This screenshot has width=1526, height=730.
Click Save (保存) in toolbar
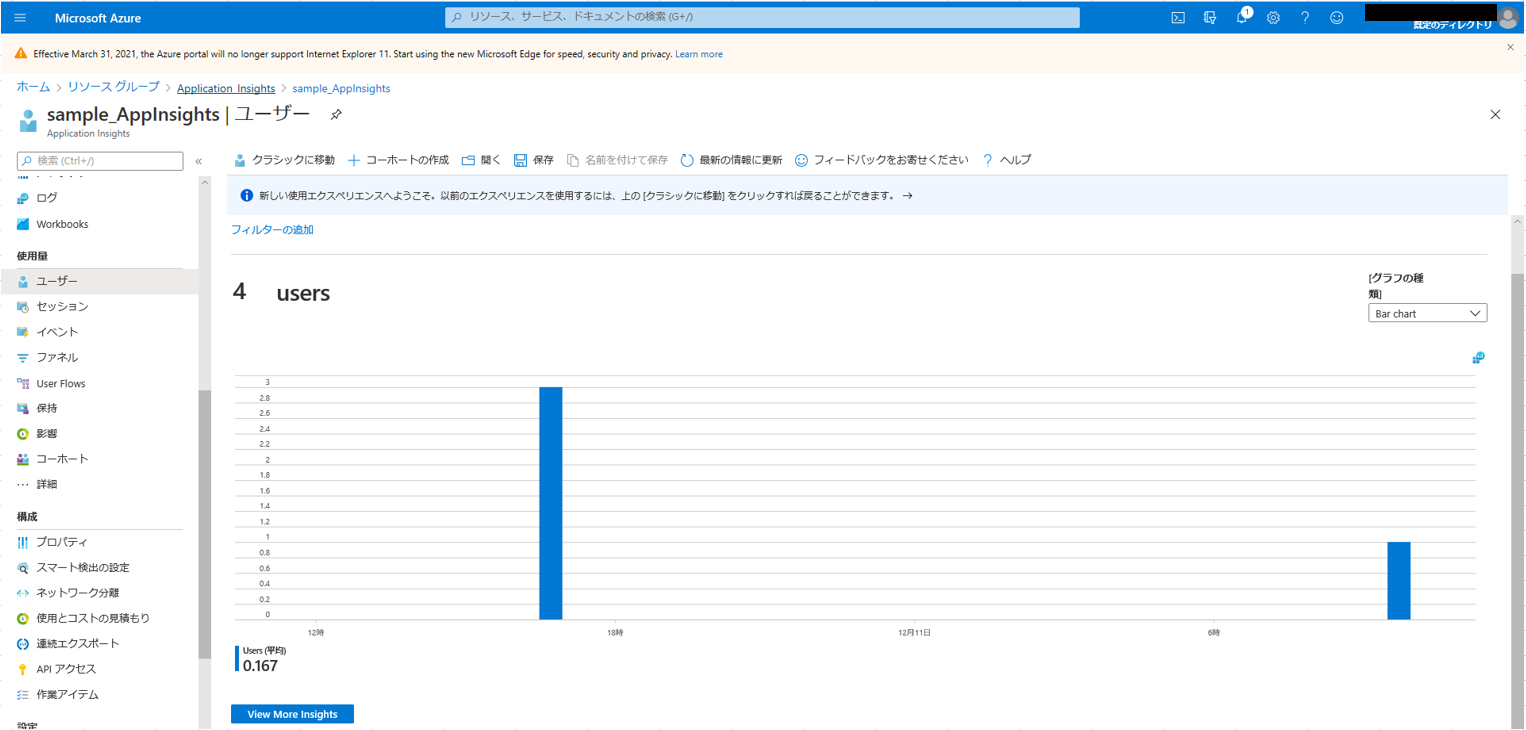534,160
